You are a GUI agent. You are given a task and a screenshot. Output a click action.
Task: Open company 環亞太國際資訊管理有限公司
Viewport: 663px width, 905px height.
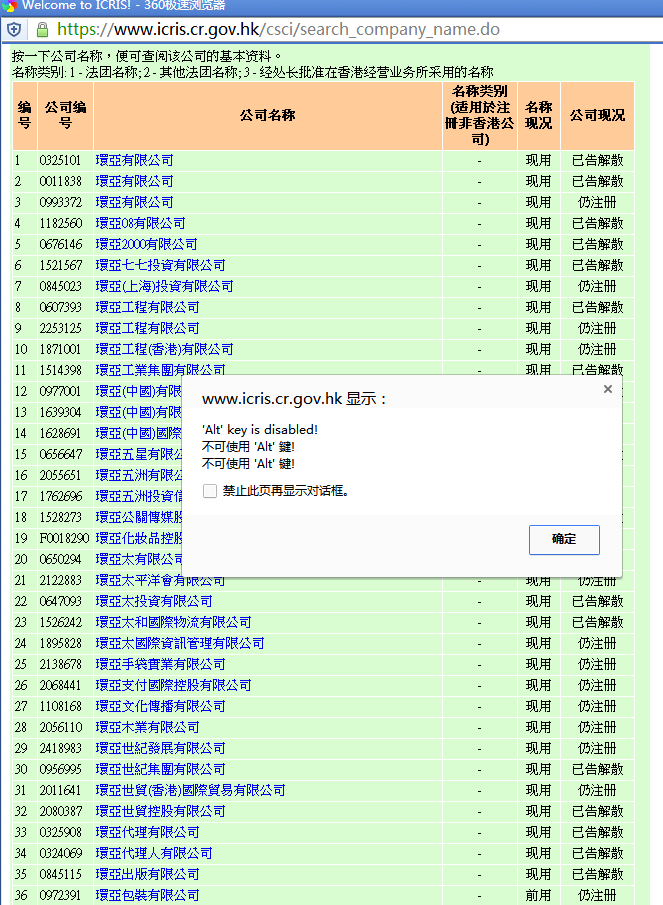click(x=179, y=644)
